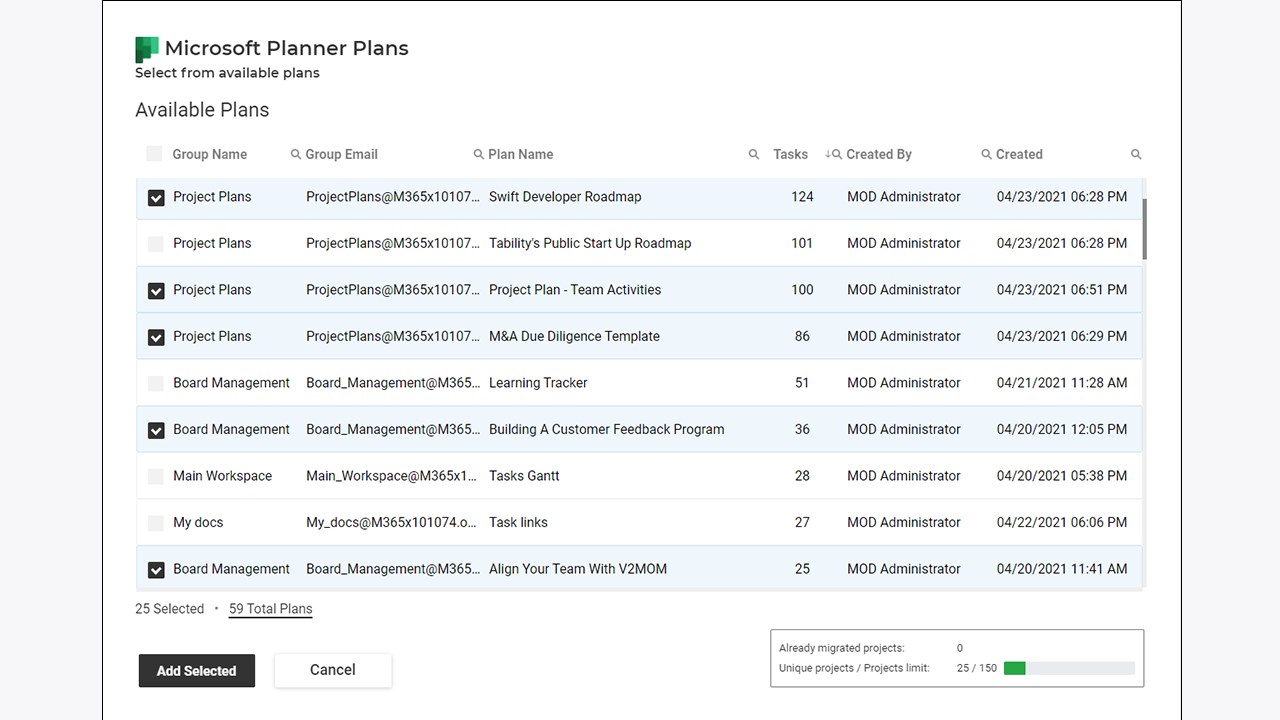Select plan name Swift Developer Roadmap
Viewport: 1280px width, 720px height.
tap(565, 197)
